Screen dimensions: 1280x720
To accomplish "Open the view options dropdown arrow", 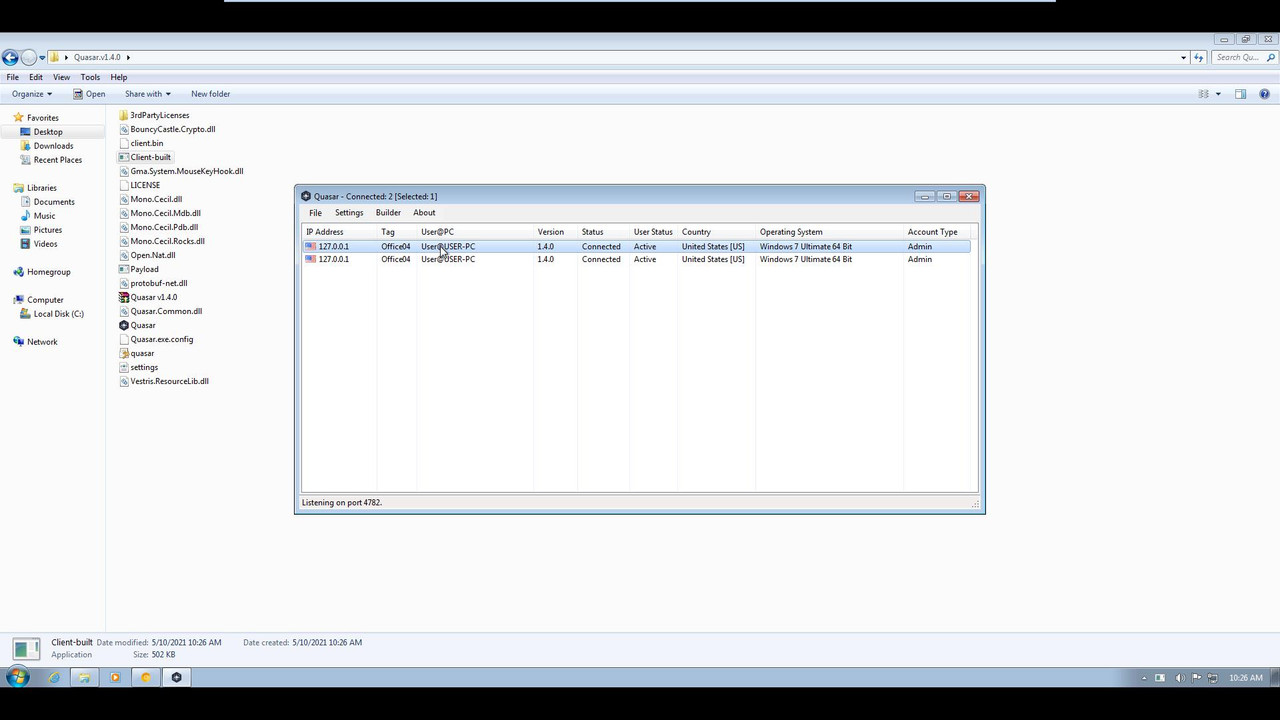I will pyautogui.click(x=1218, y=94).
